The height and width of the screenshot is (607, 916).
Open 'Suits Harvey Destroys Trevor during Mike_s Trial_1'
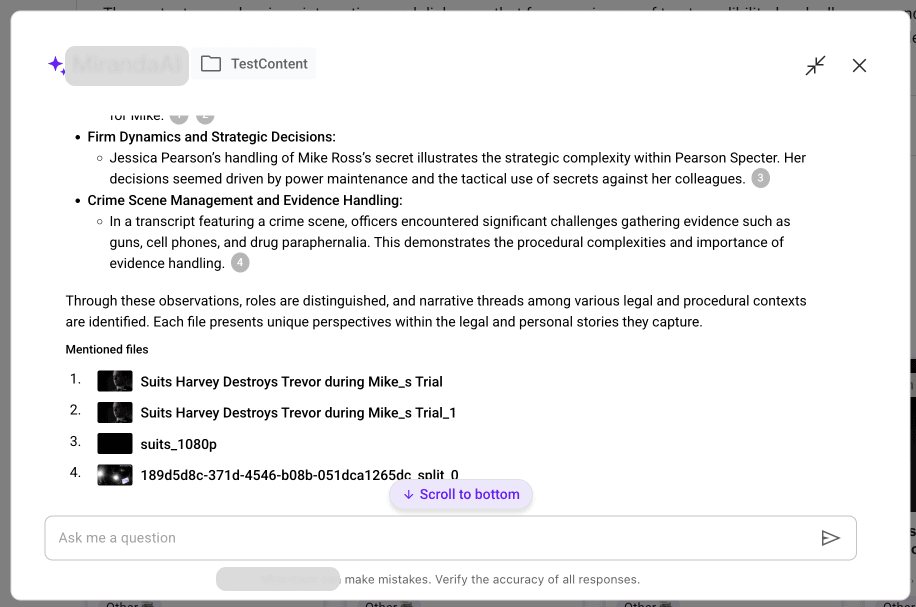point(298,412)
